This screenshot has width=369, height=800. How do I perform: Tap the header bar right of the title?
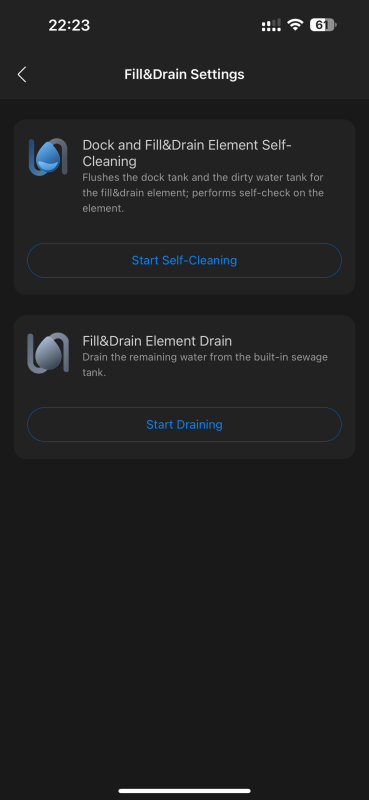(306, 74)
